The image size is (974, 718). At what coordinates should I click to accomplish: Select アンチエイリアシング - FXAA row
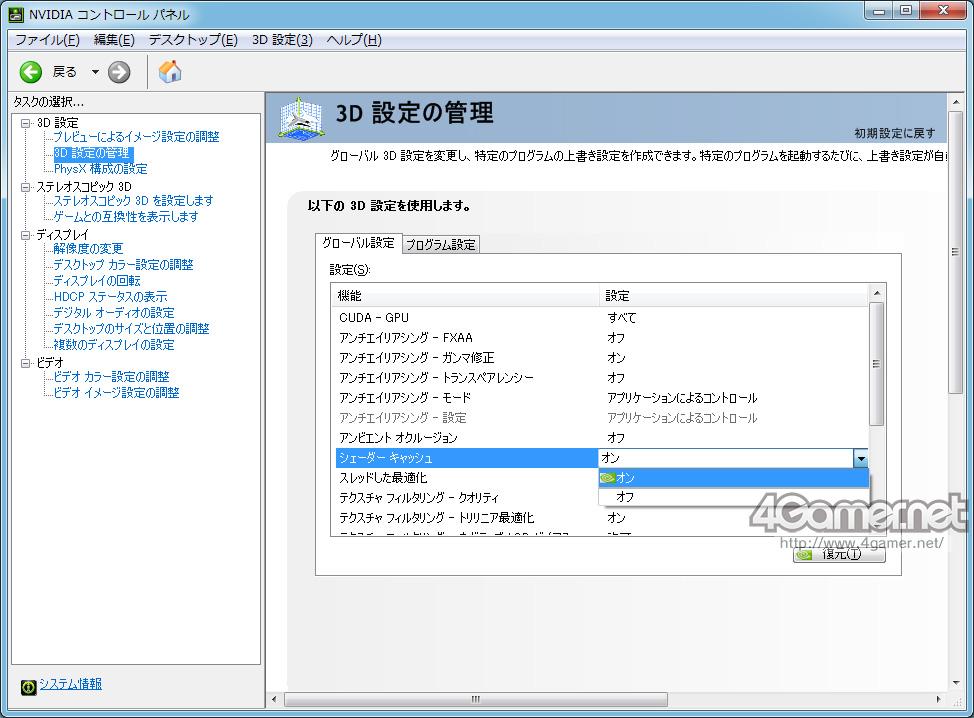pyautogui.click(x=601, y=338)
